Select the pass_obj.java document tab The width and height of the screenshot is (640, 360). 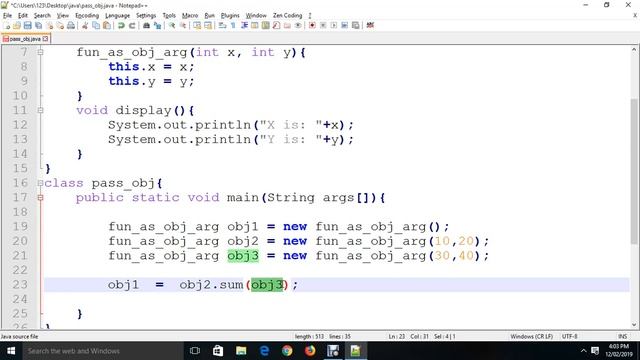[x=25, y=39]
